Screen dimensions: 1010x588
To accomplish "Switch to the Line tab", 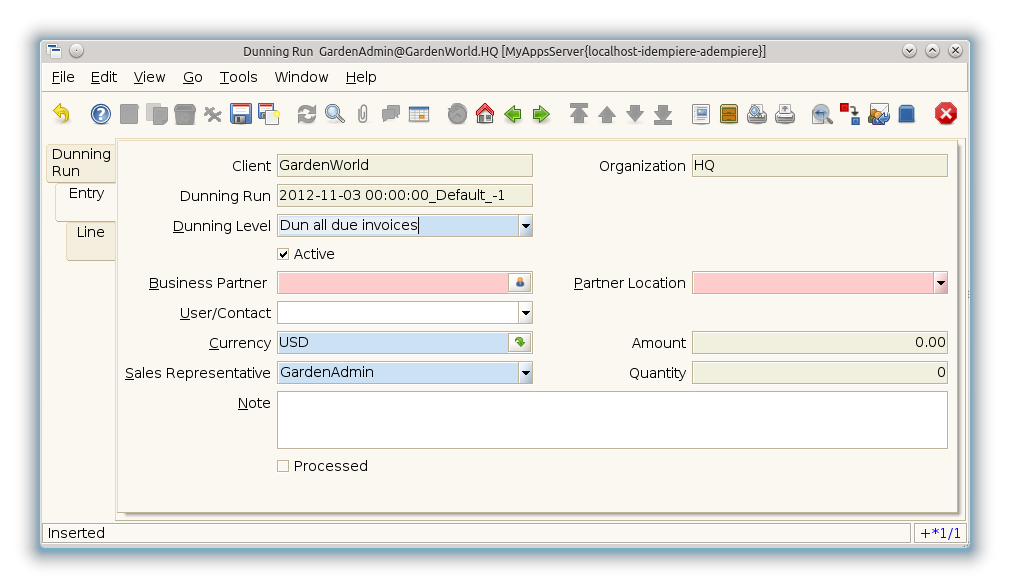I will [91, 232].
